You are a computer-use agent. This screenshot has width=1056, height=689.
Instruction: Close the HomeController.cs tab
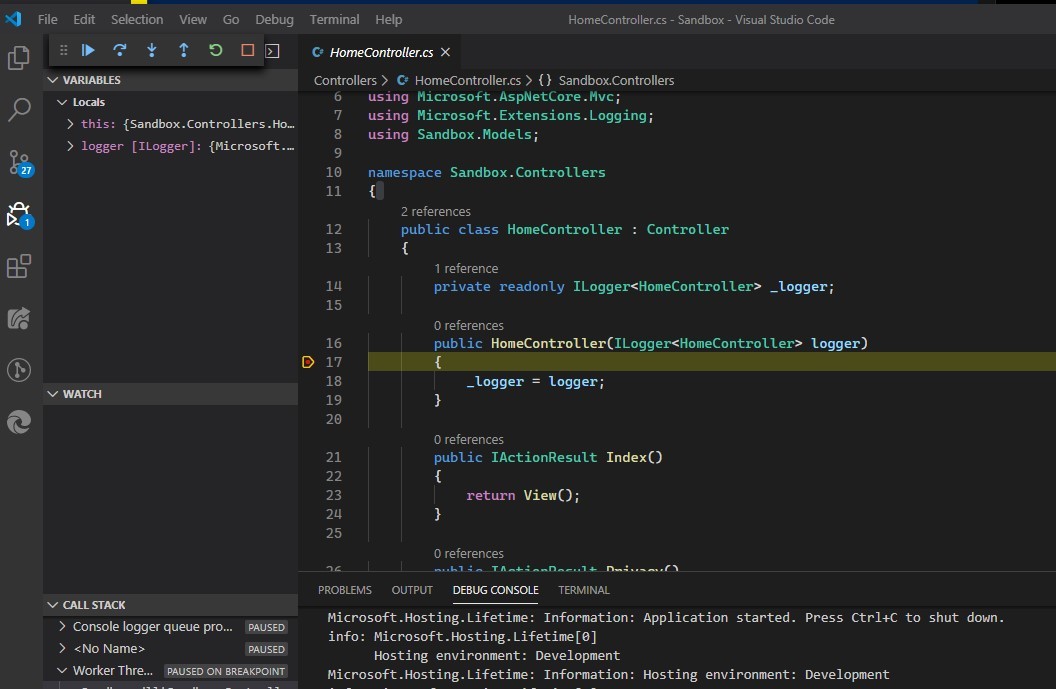click(445, 52)
